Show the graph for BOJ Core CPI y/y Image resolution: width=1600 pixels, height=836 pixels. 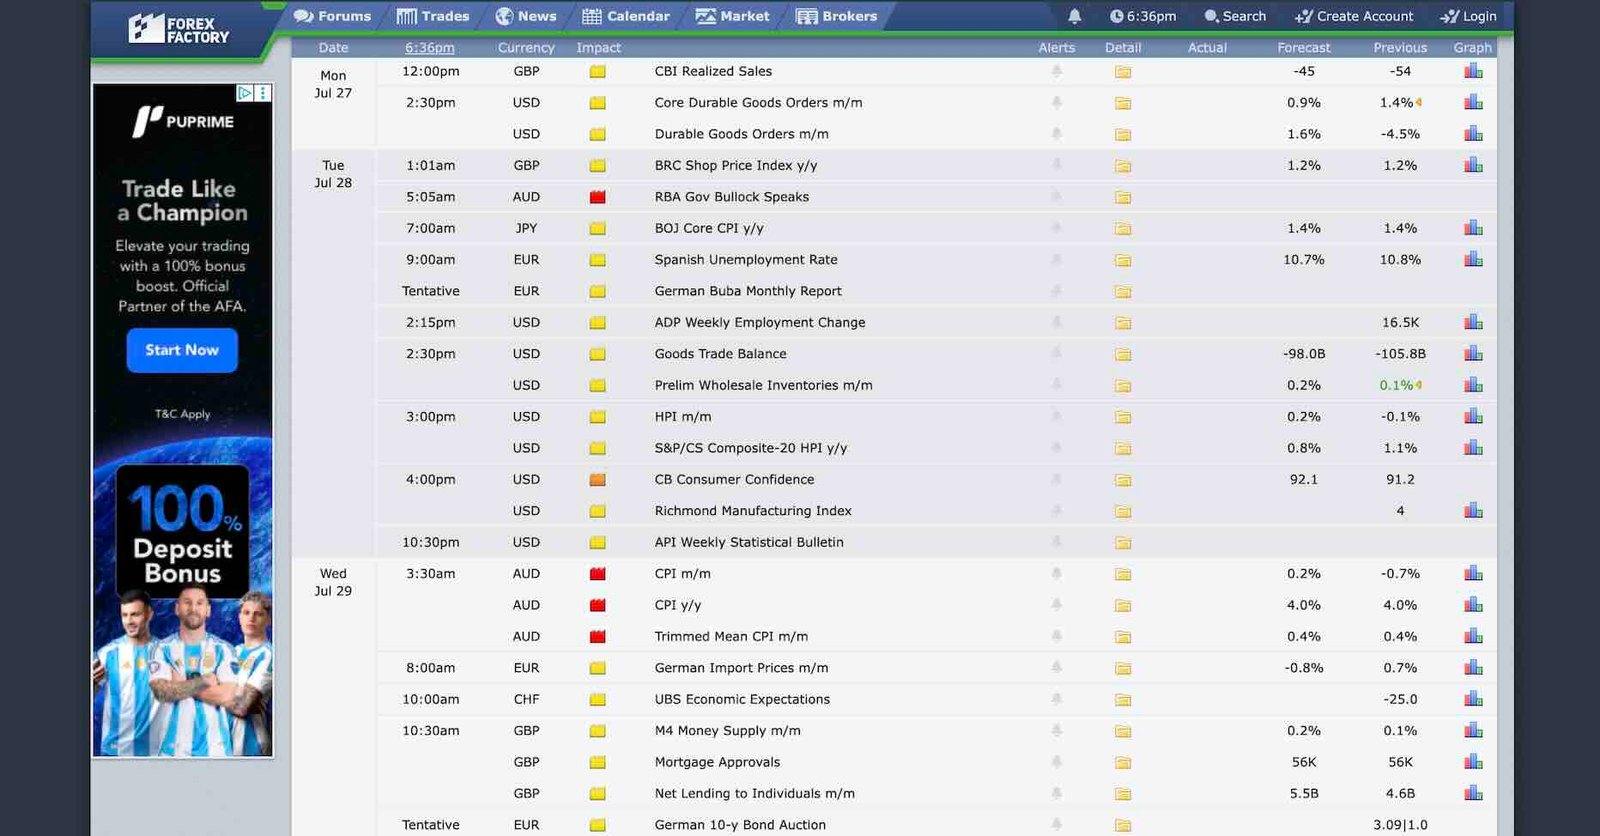pyautogui.click(x=1473, y=228)
